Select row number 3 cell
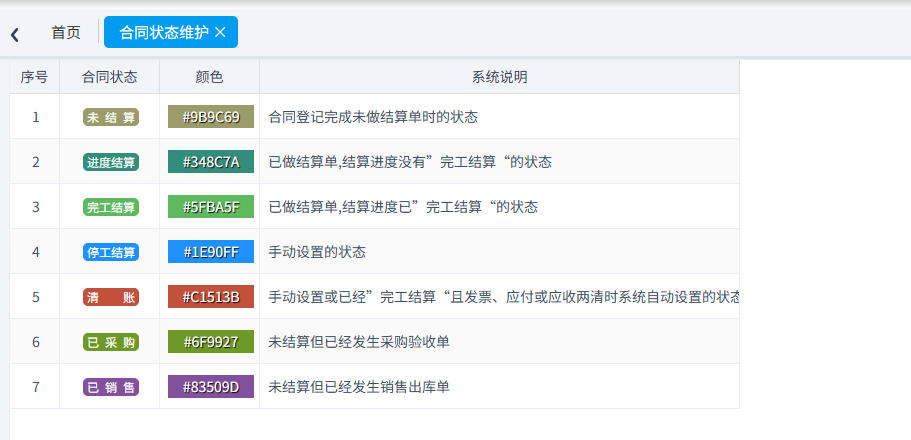This screenshot has height=440, width=911. (x=35, y=207)
